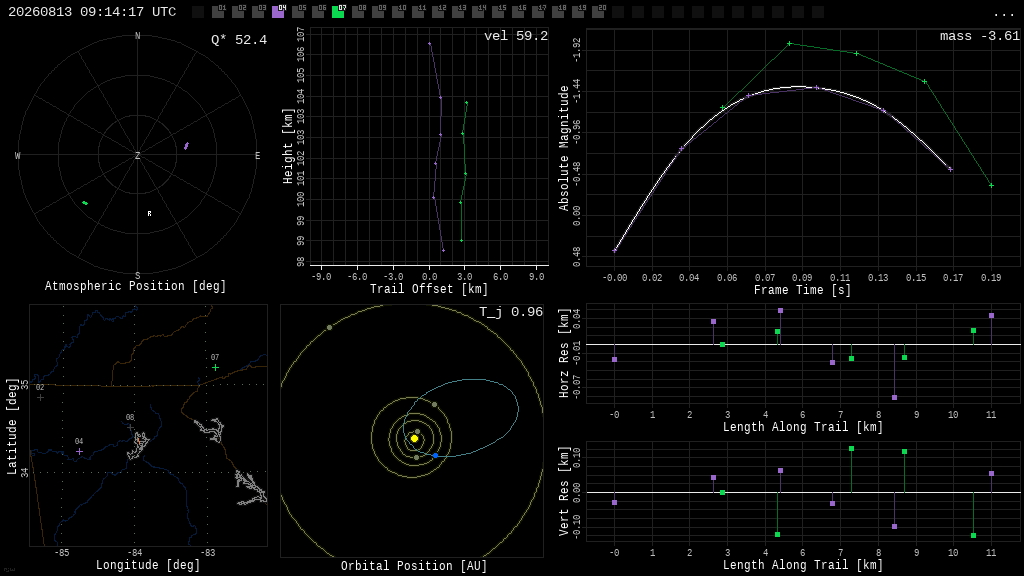Click the topmost purple point in height plot
The height and width of the screenshot is (576, 1024).
click(430, 44)
